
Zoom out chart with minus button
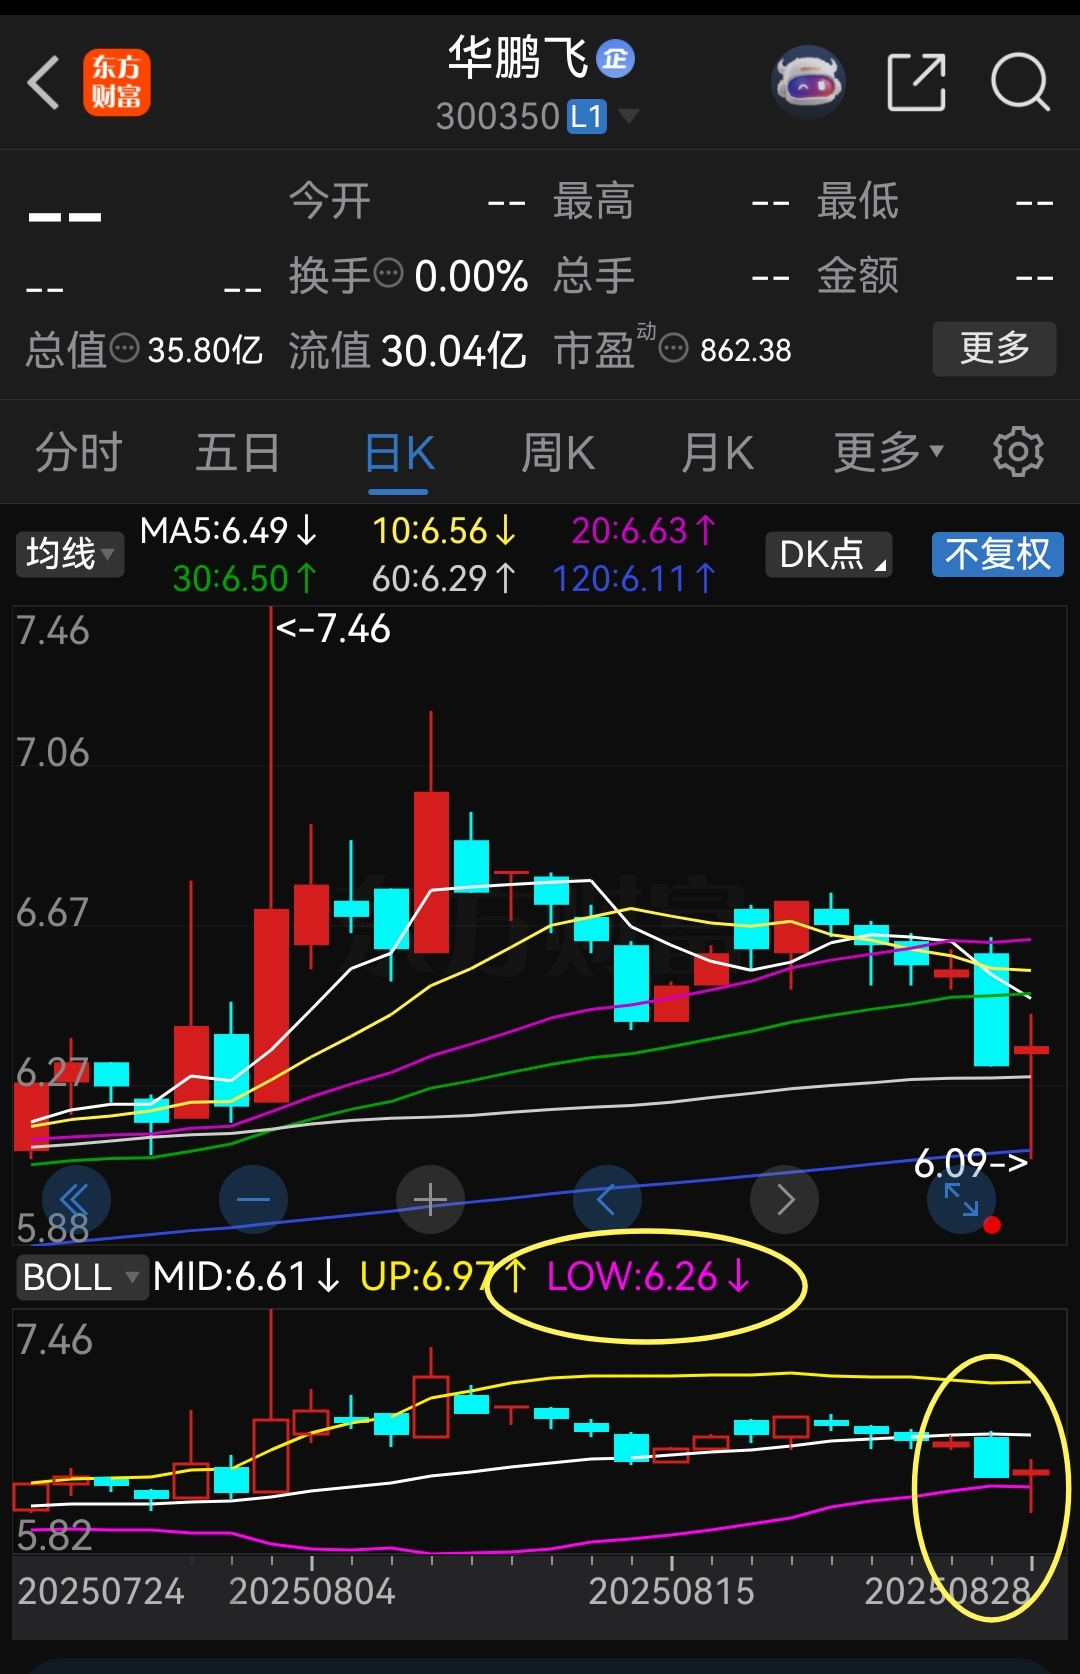coord(253,1199)
